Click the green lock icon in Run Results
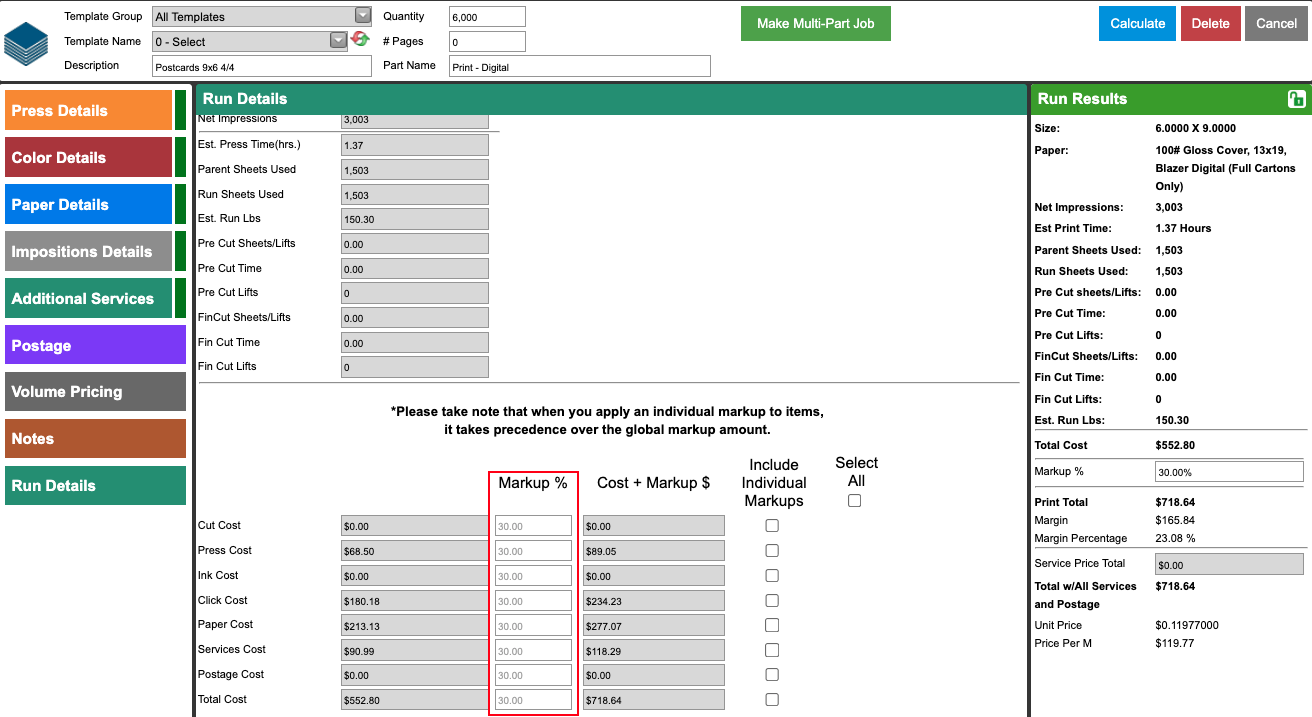1312x717 pixels. click(1296, 98)
